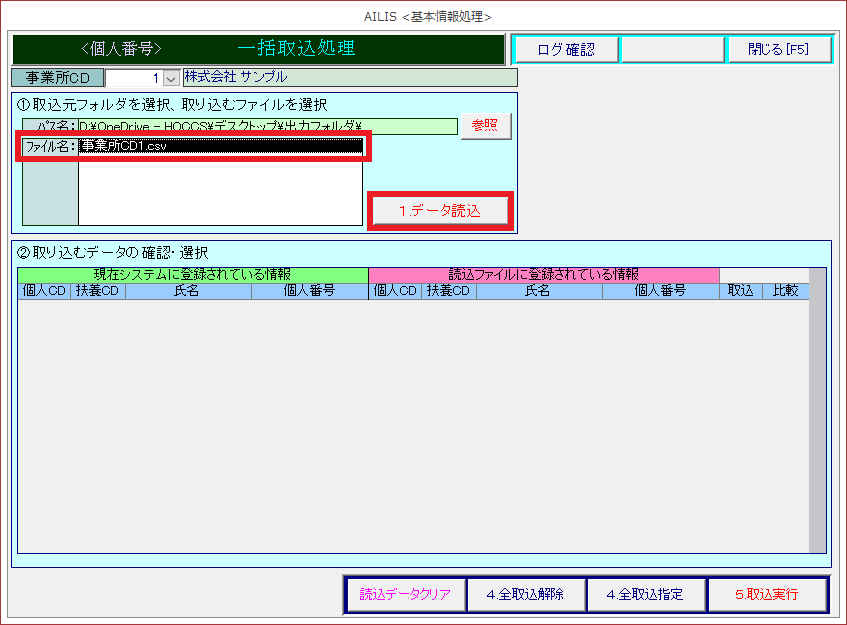Select file 事業所CD1.csv in the list
Image resolution: width=847 pixels, height=625 pixels.
click(220, 146)
